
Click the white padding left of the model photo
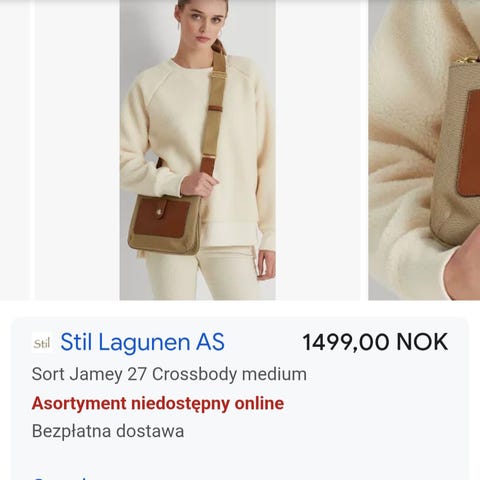(78, 150)
